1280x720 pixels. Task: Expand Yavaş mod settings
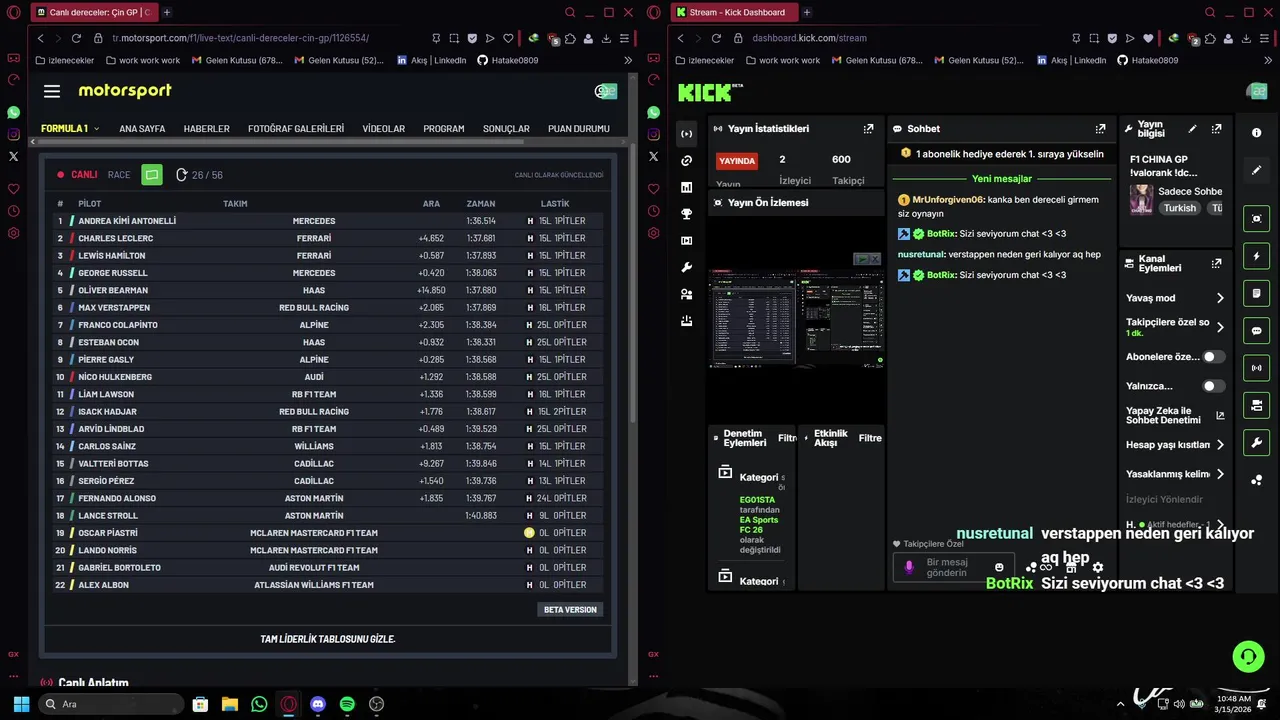pos(1175,298)
